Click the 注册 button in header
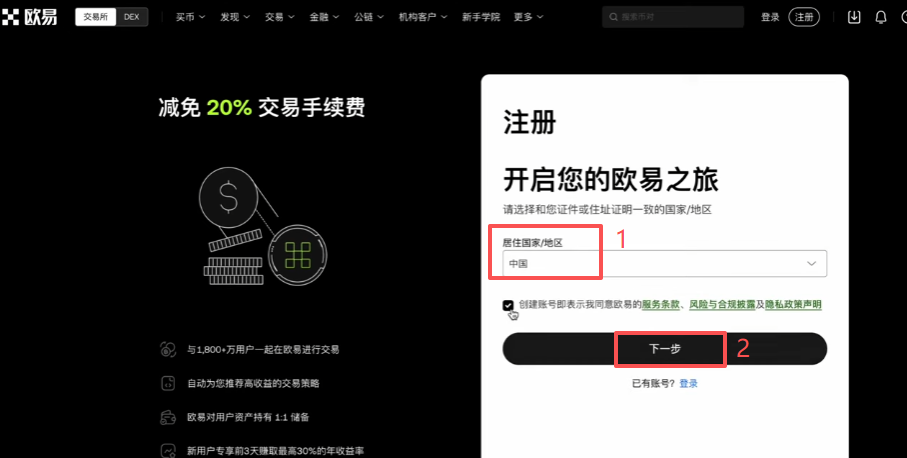907x458 pixels. pos(805,17)
